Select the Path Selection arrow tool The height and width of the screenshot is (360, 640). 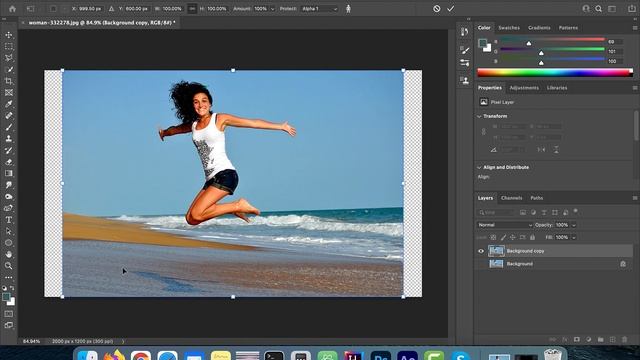pos(9,231)
